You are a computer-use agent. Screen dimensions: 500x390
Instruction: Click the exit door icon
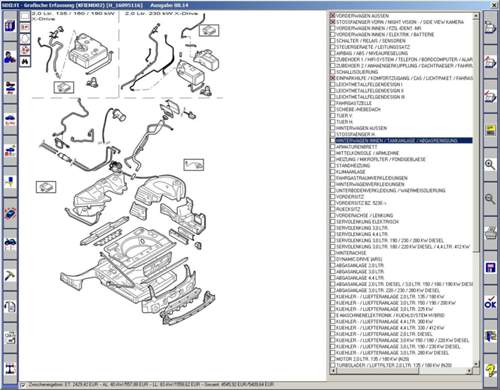coord(490,336)
